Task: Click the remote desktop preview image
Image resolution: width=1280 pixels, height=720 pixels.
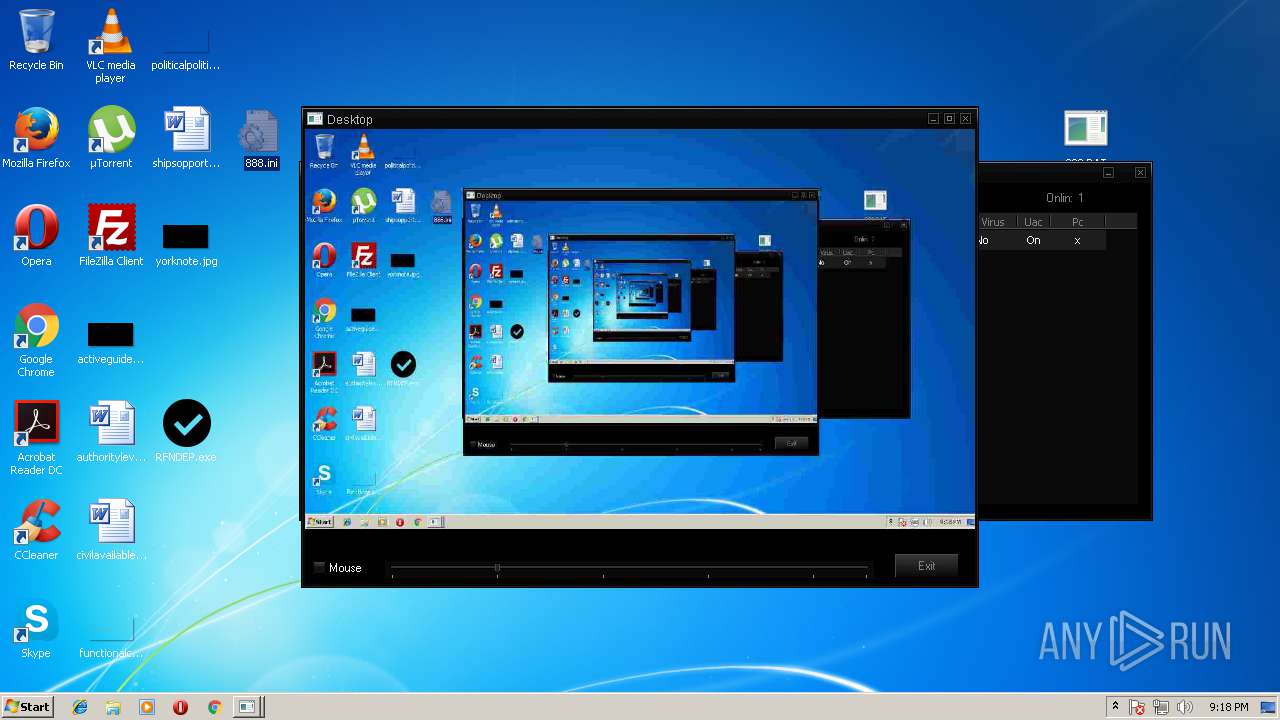Action: (640, 328)
